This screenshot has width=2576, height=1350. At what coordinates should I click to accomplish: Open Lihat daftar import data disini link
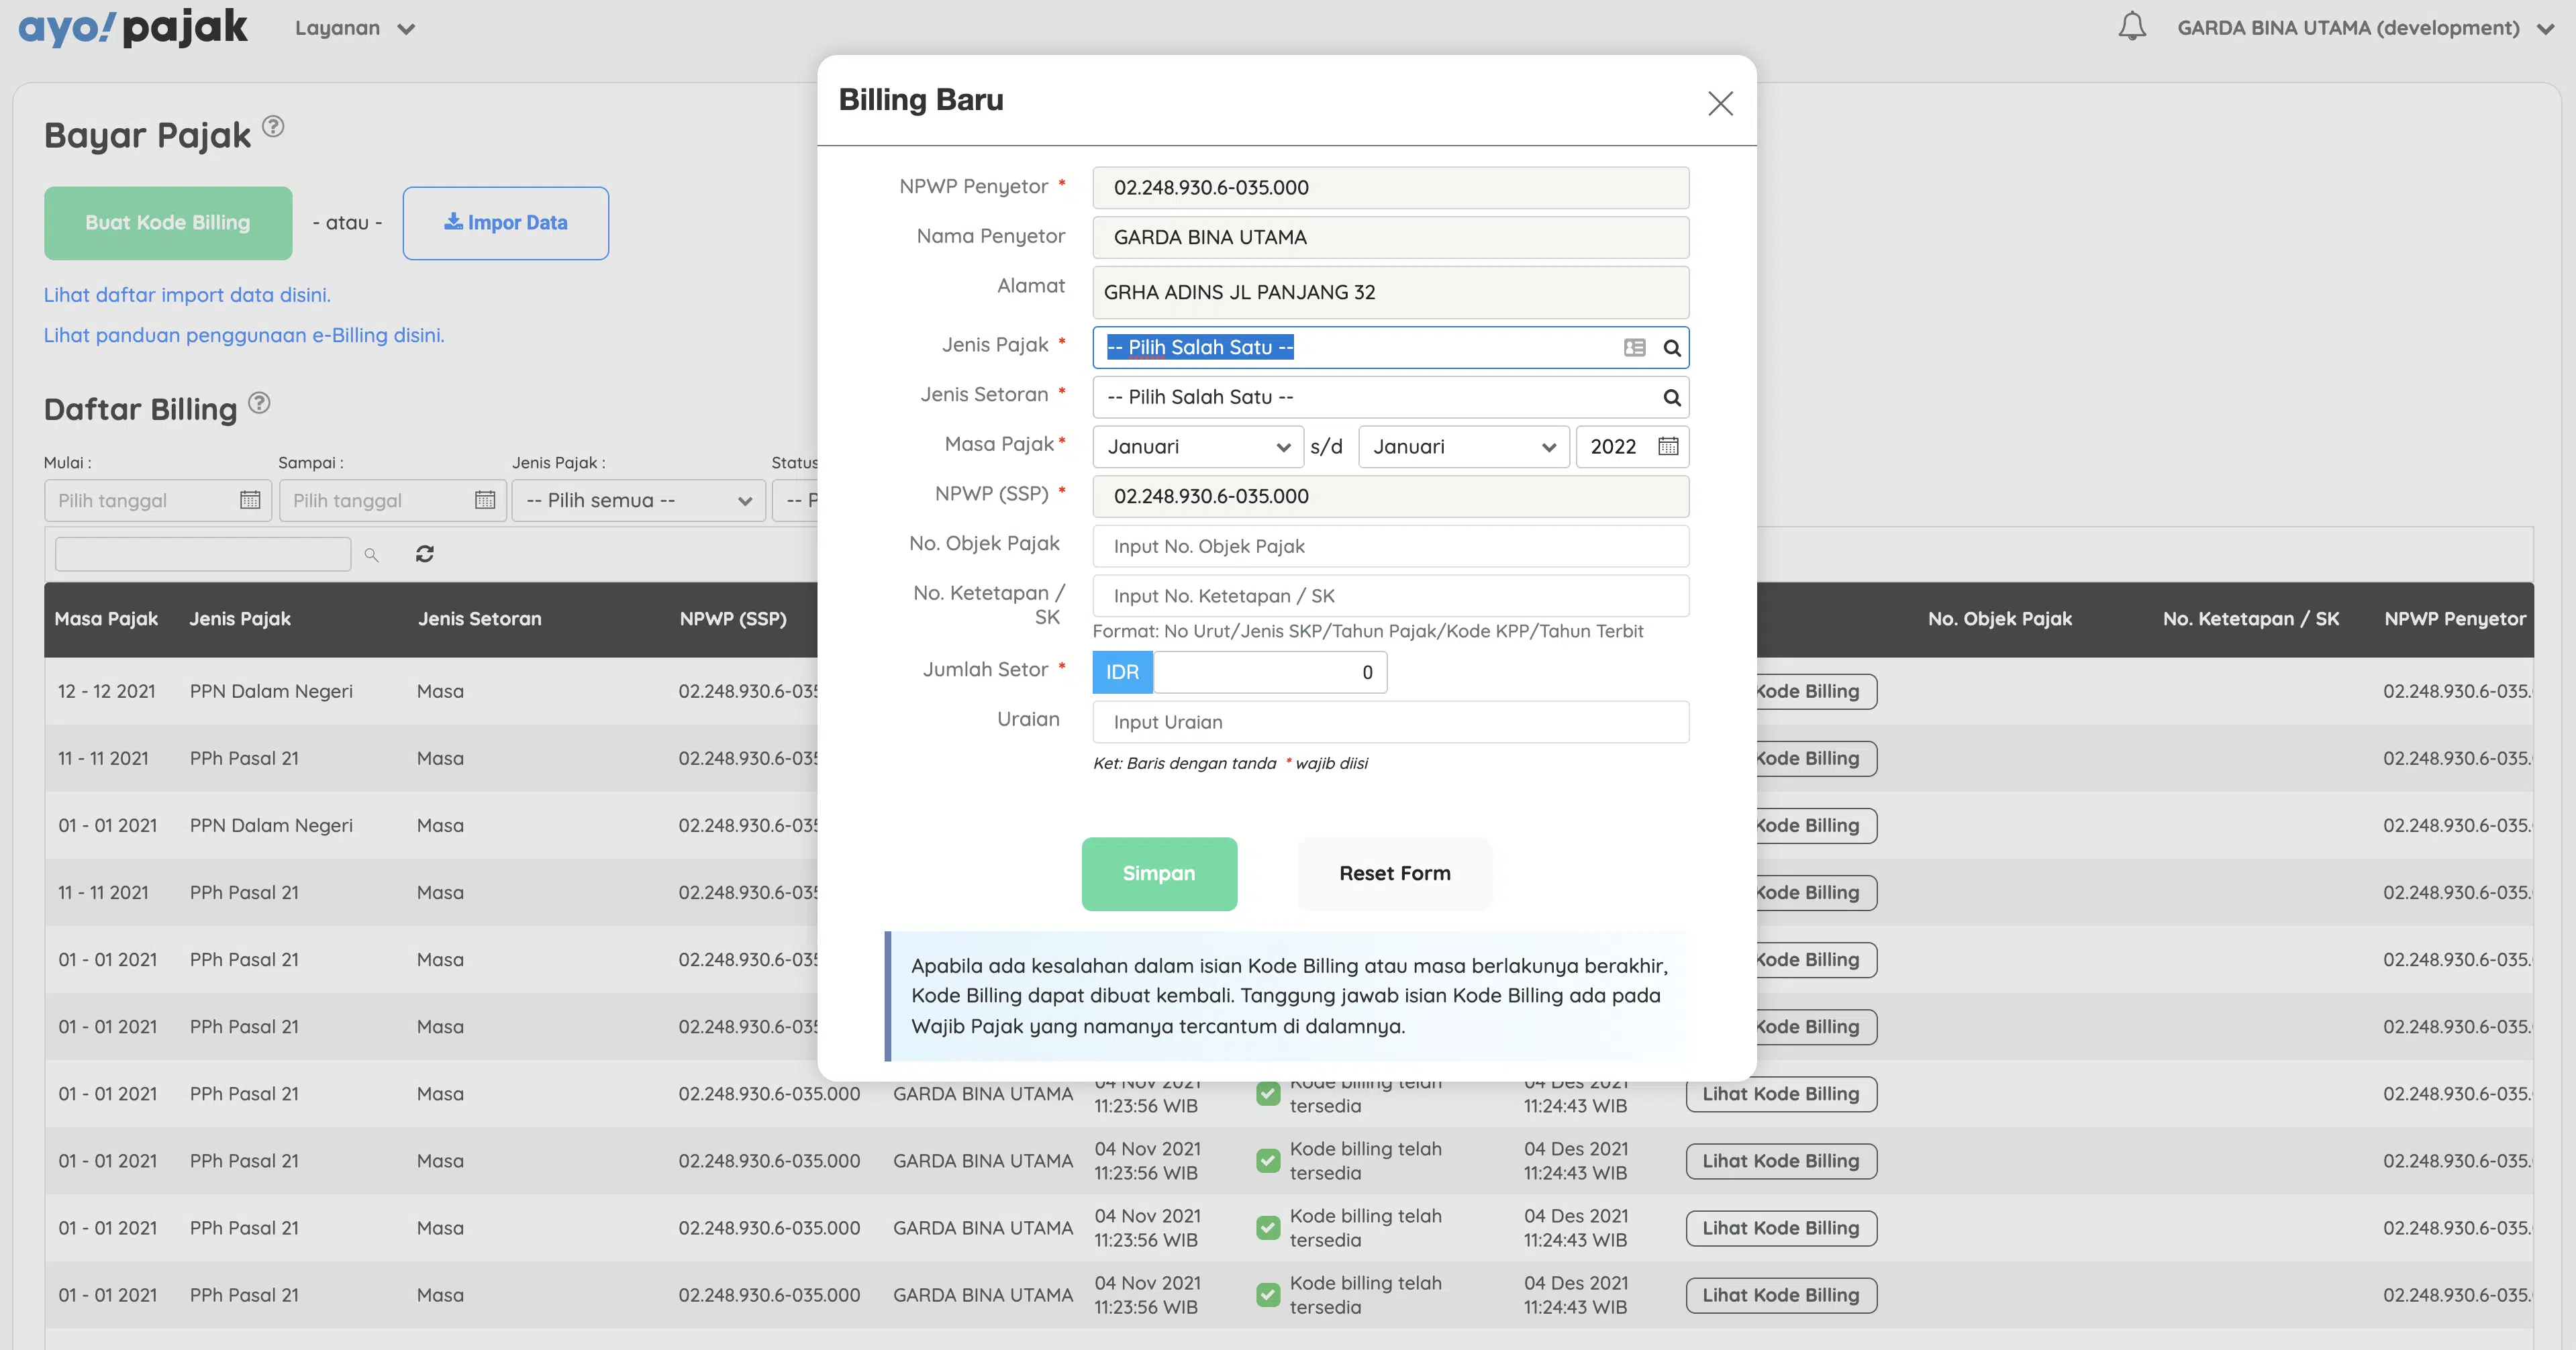[x=187, y=295]
